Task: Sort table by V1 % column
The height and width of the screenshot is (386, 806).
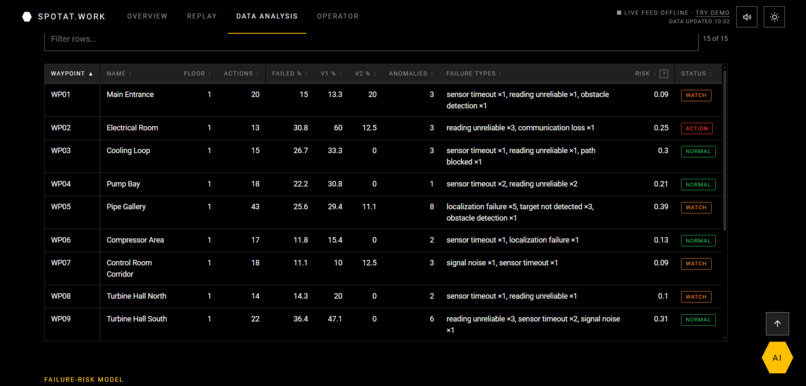Action: 331,74
